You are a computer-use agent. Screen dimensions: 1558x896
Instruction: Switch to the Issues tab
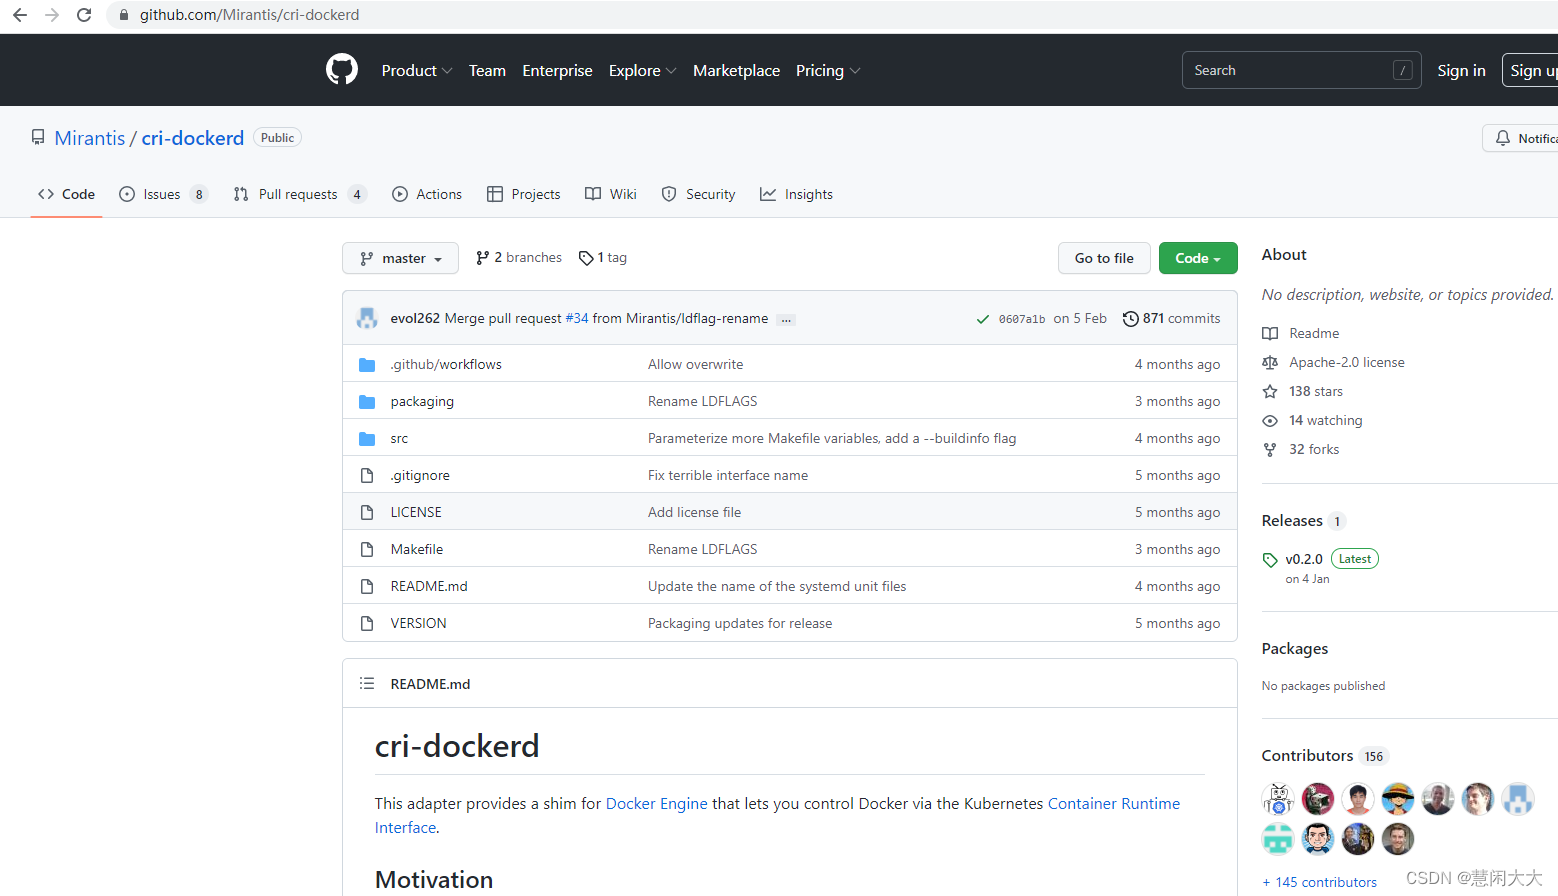click(162, 194)
